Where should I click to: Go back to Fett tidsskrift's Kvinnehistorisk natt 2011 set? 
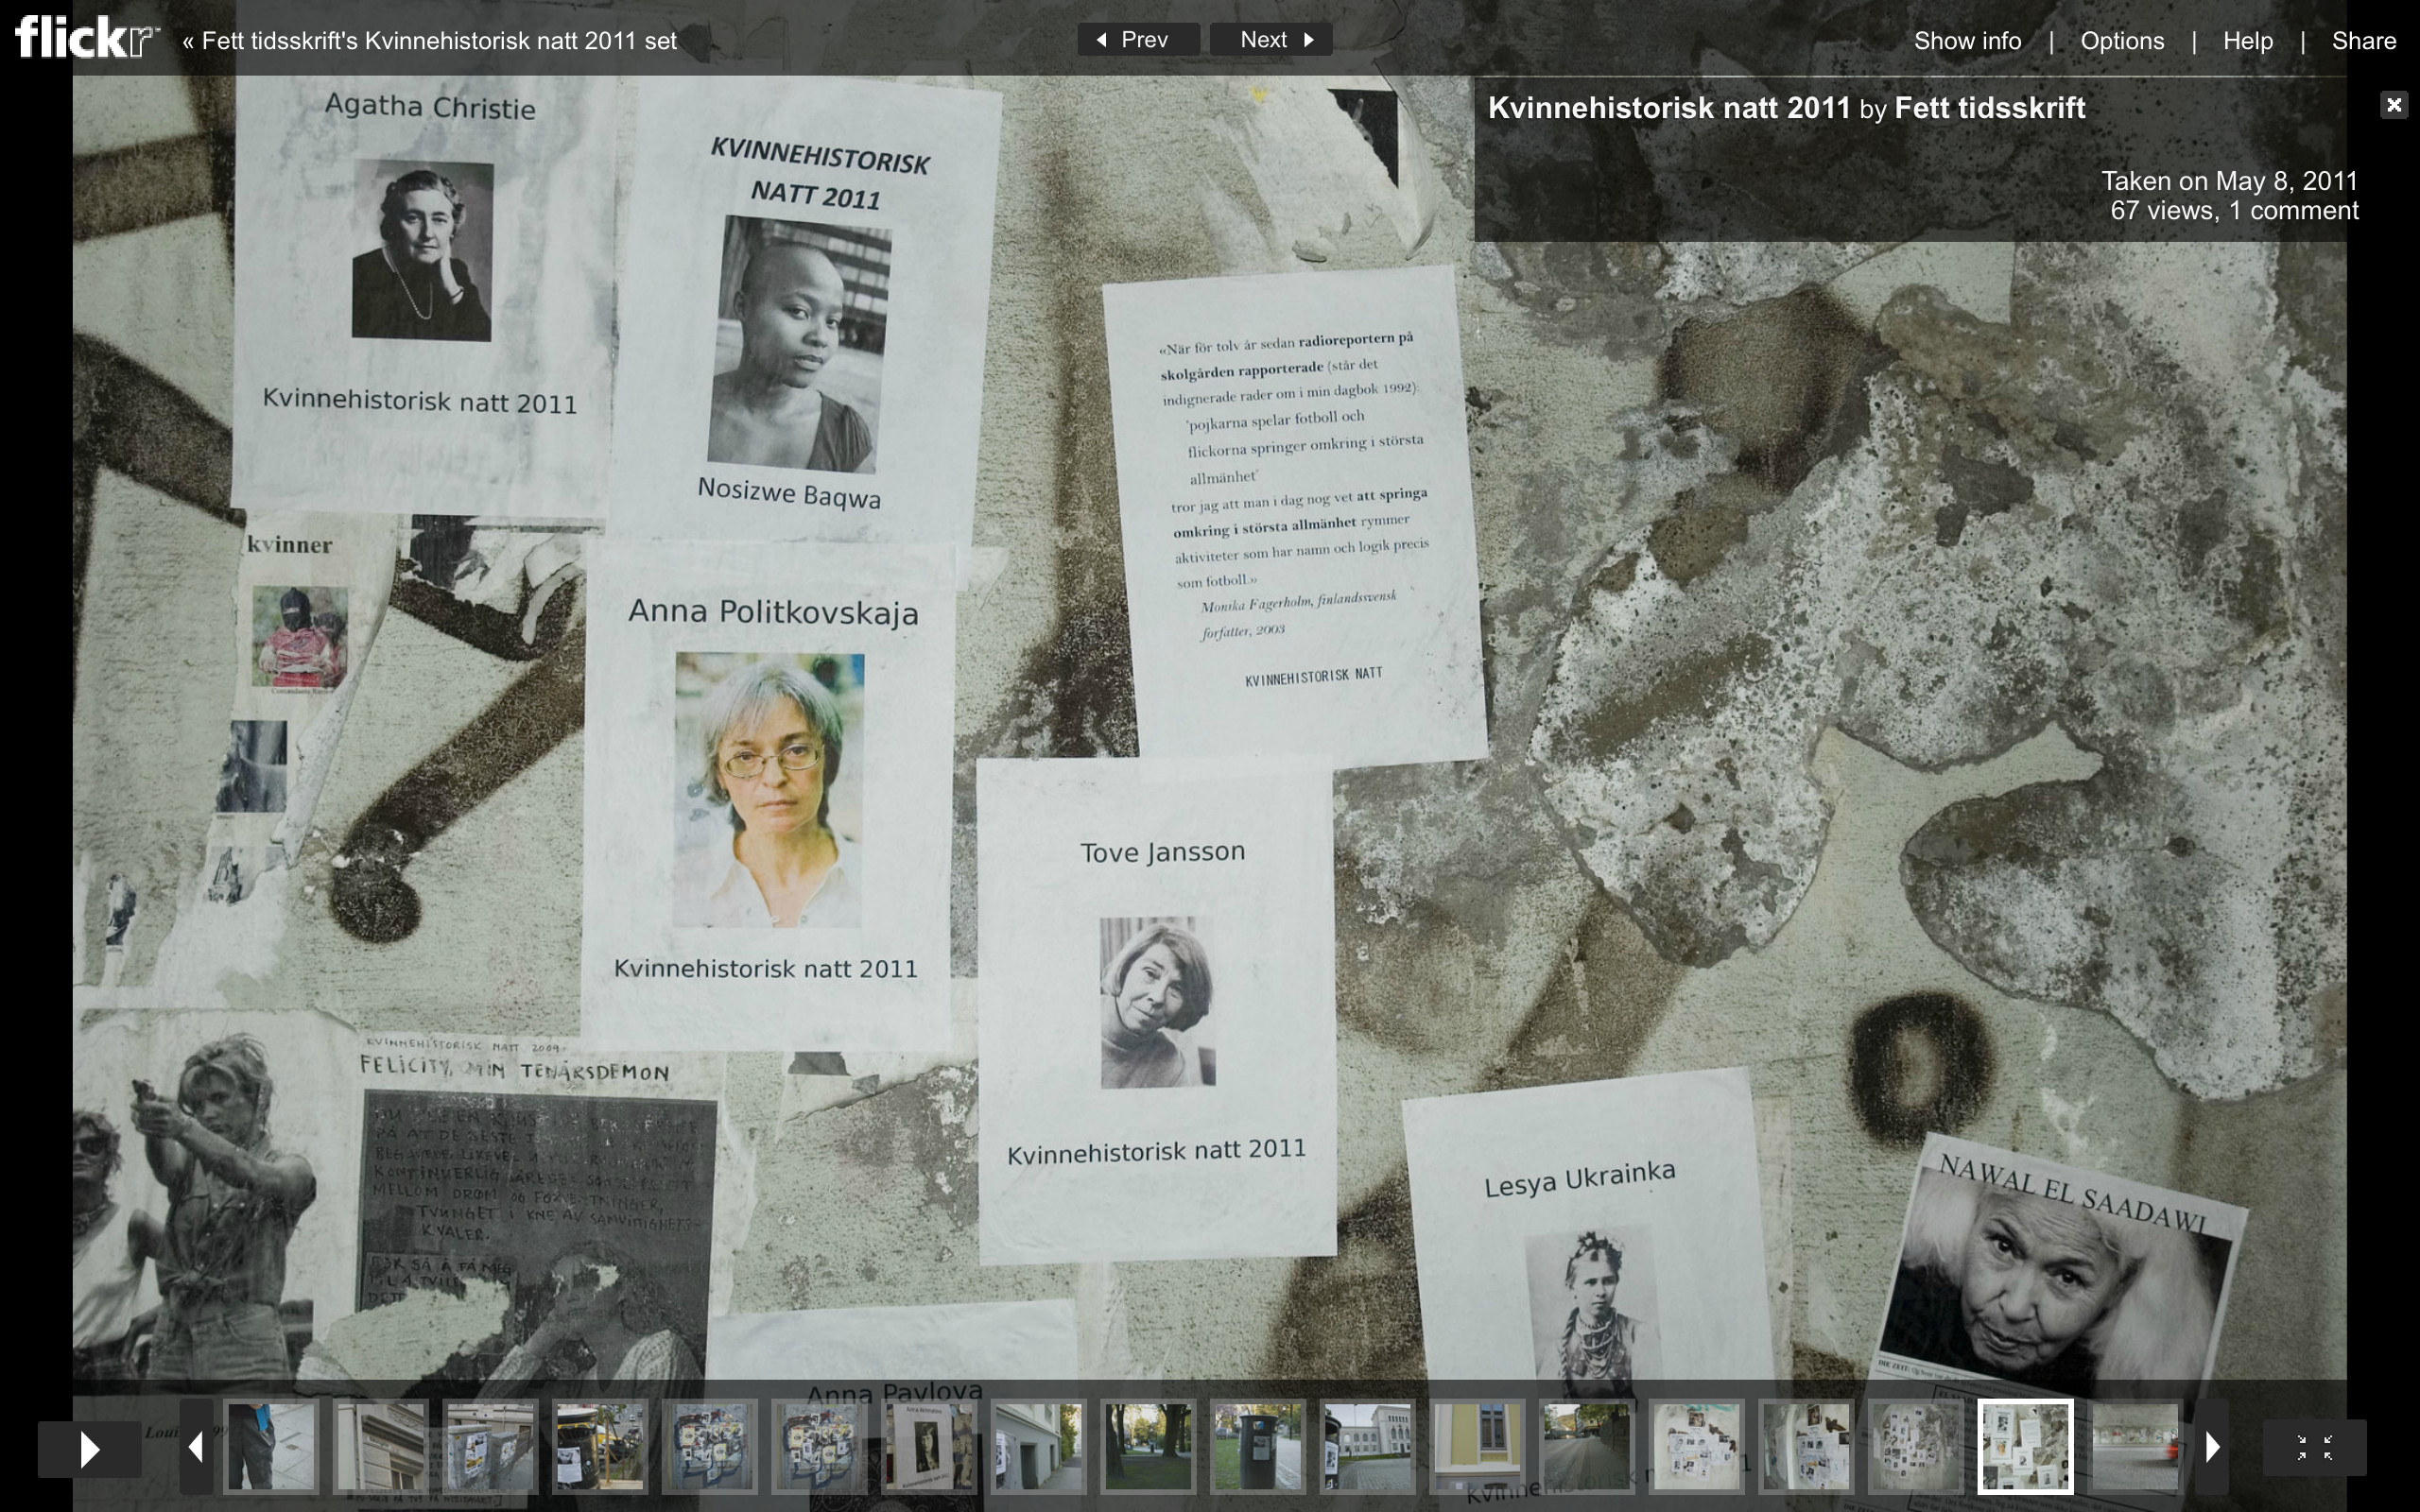coord(430,40)
